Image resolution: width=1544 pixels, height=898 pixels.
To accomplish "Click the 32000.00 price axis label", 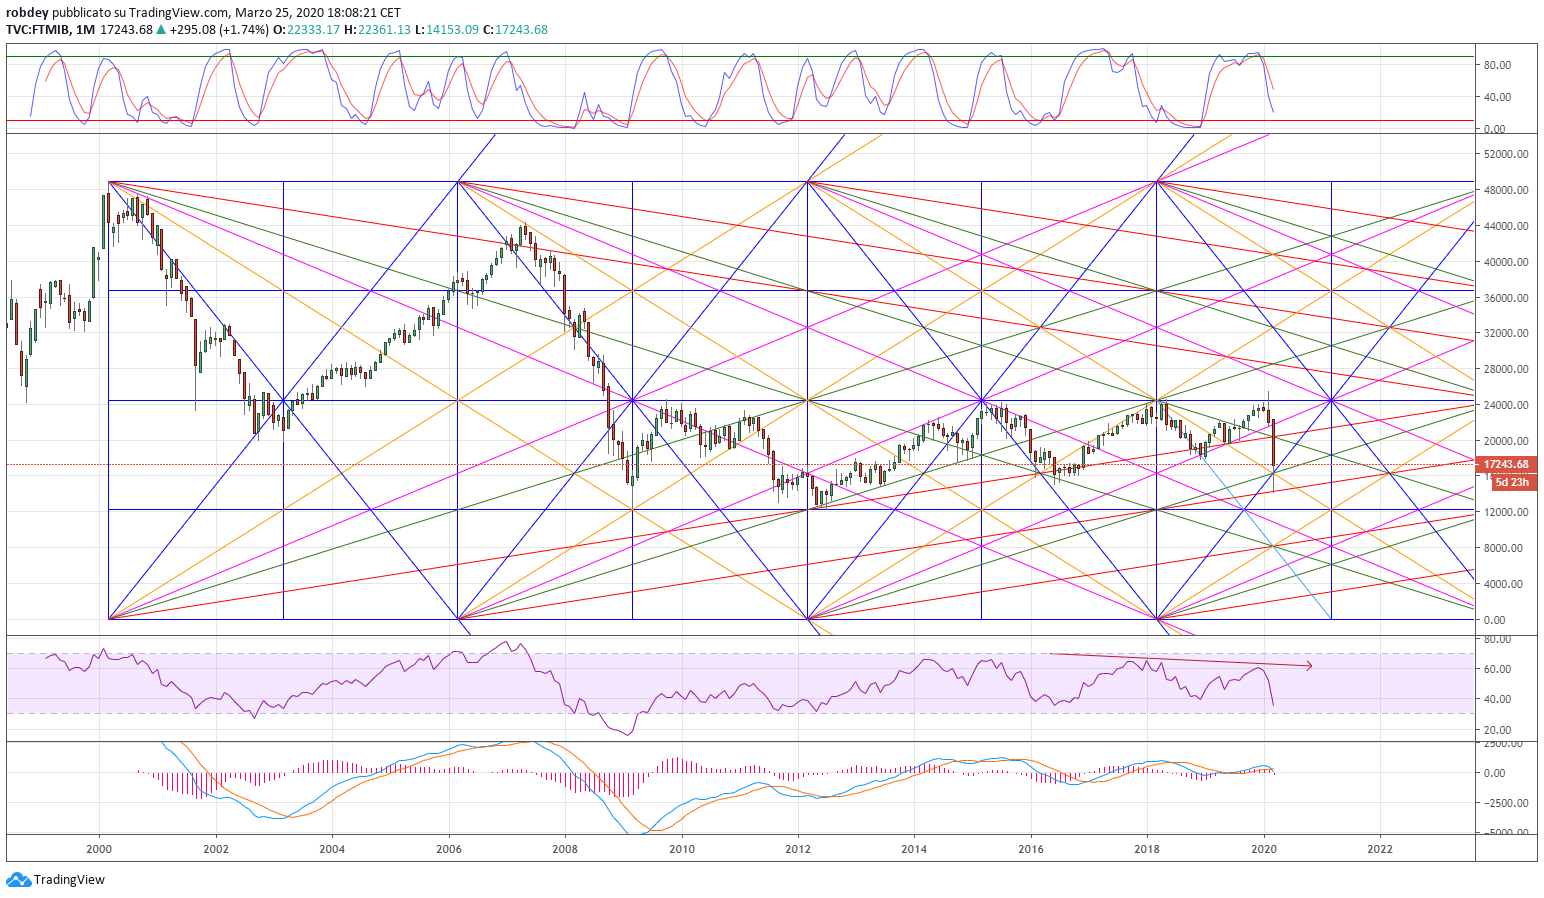I will 1506,333.
